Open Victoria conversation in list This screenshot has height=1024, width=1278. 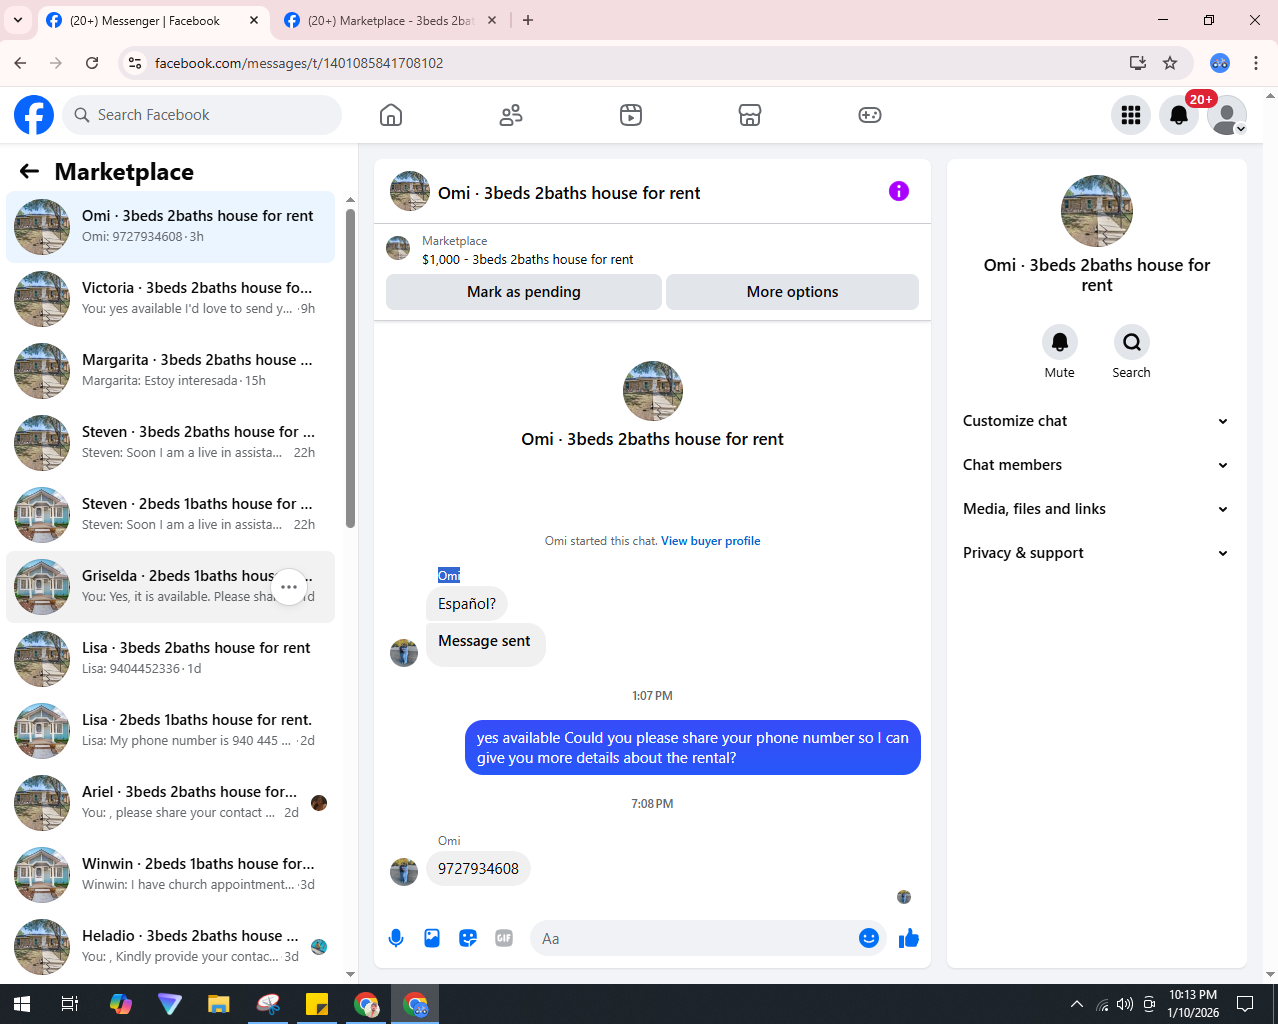171,299
